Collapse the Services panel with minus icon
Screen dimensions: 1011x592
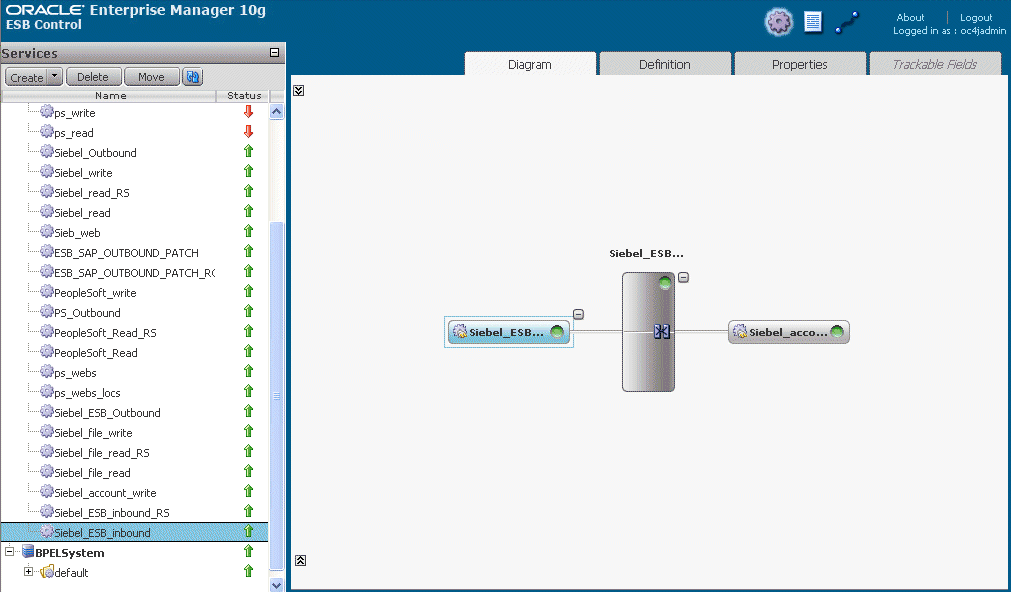pyautogui.click(x=274, y=53)
